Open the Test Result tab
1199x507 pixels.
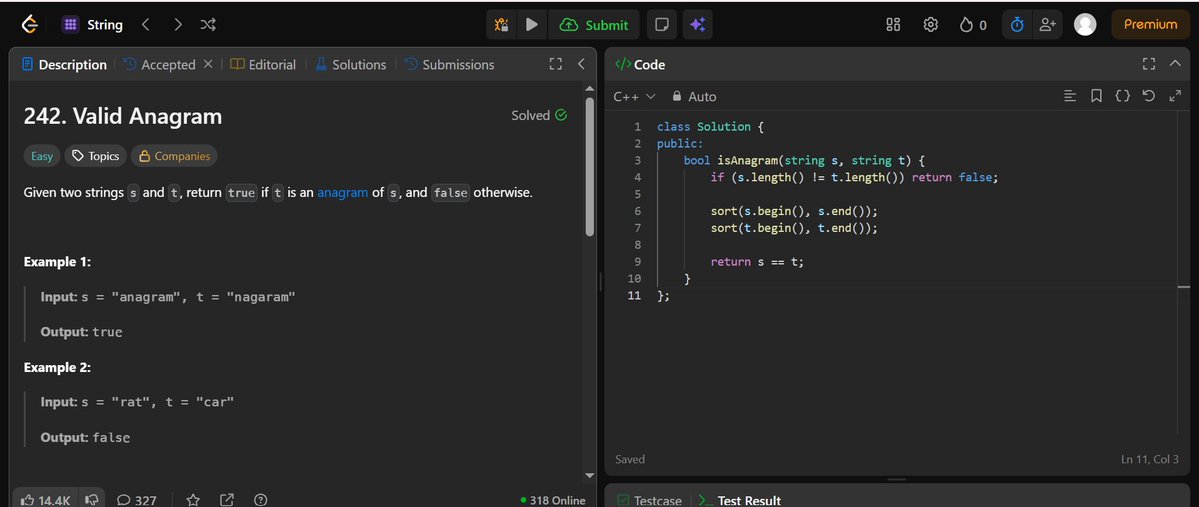[x=739, y=501]
